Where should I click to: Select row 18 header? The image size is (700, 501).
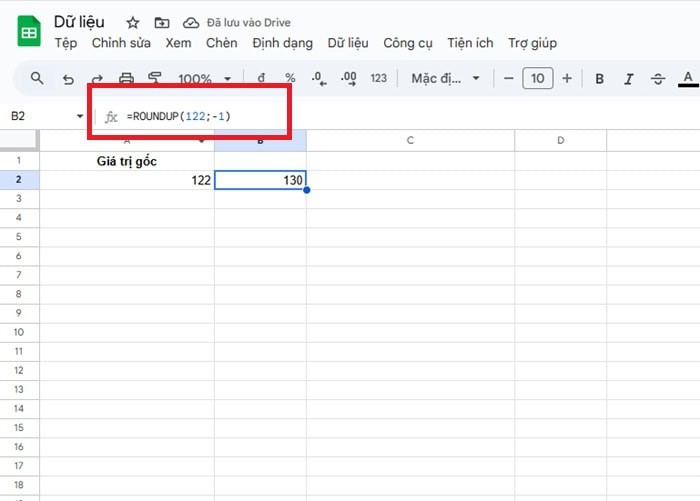(19, 485)
